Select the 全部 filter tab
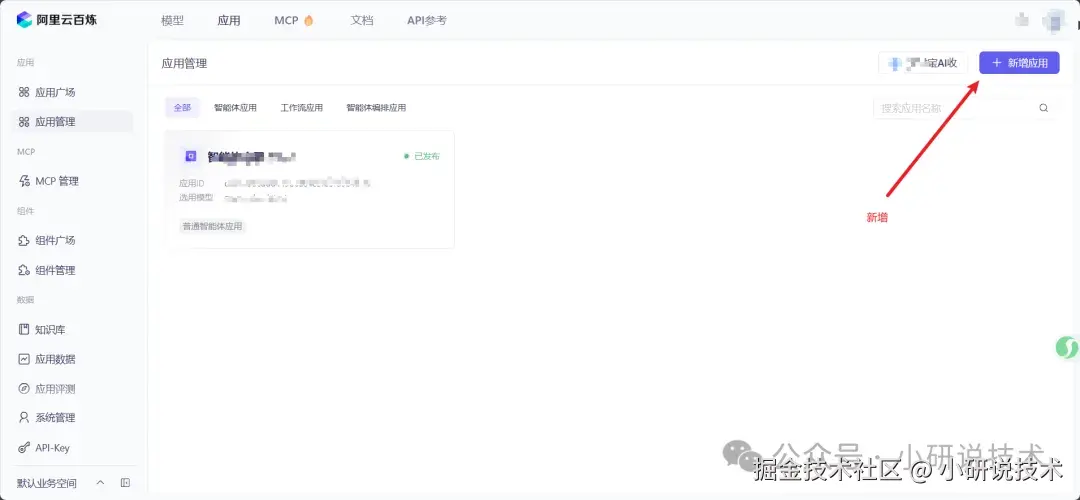 [x=182, y=107]
